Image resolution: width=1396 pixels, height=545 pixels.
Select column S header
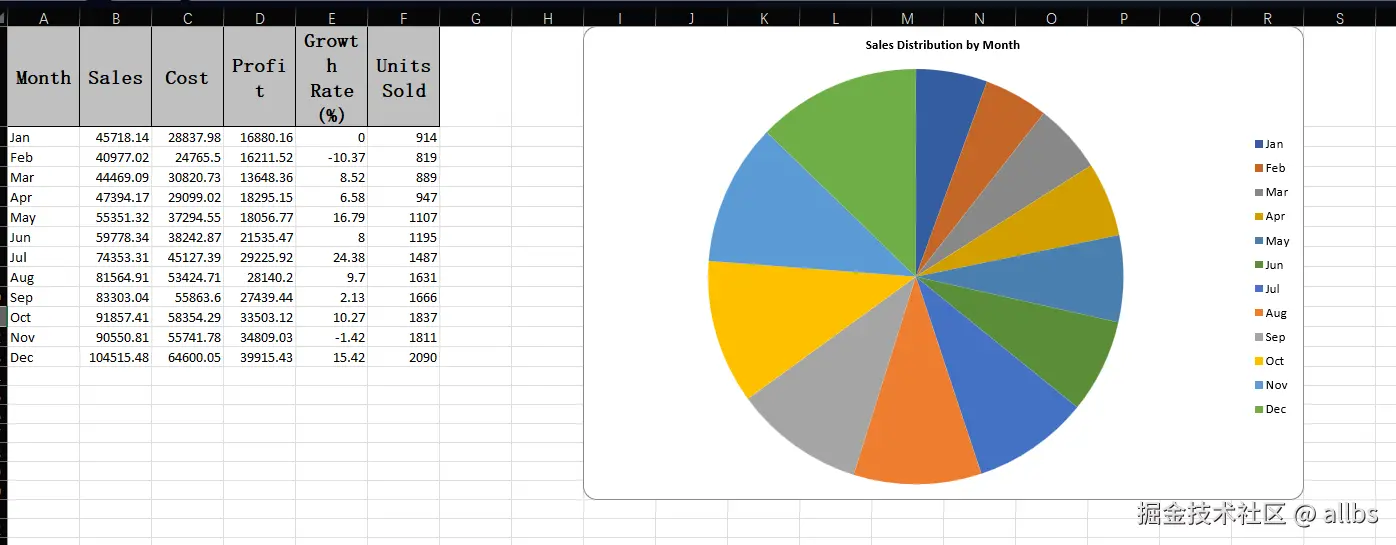(x=1339, y=18)
